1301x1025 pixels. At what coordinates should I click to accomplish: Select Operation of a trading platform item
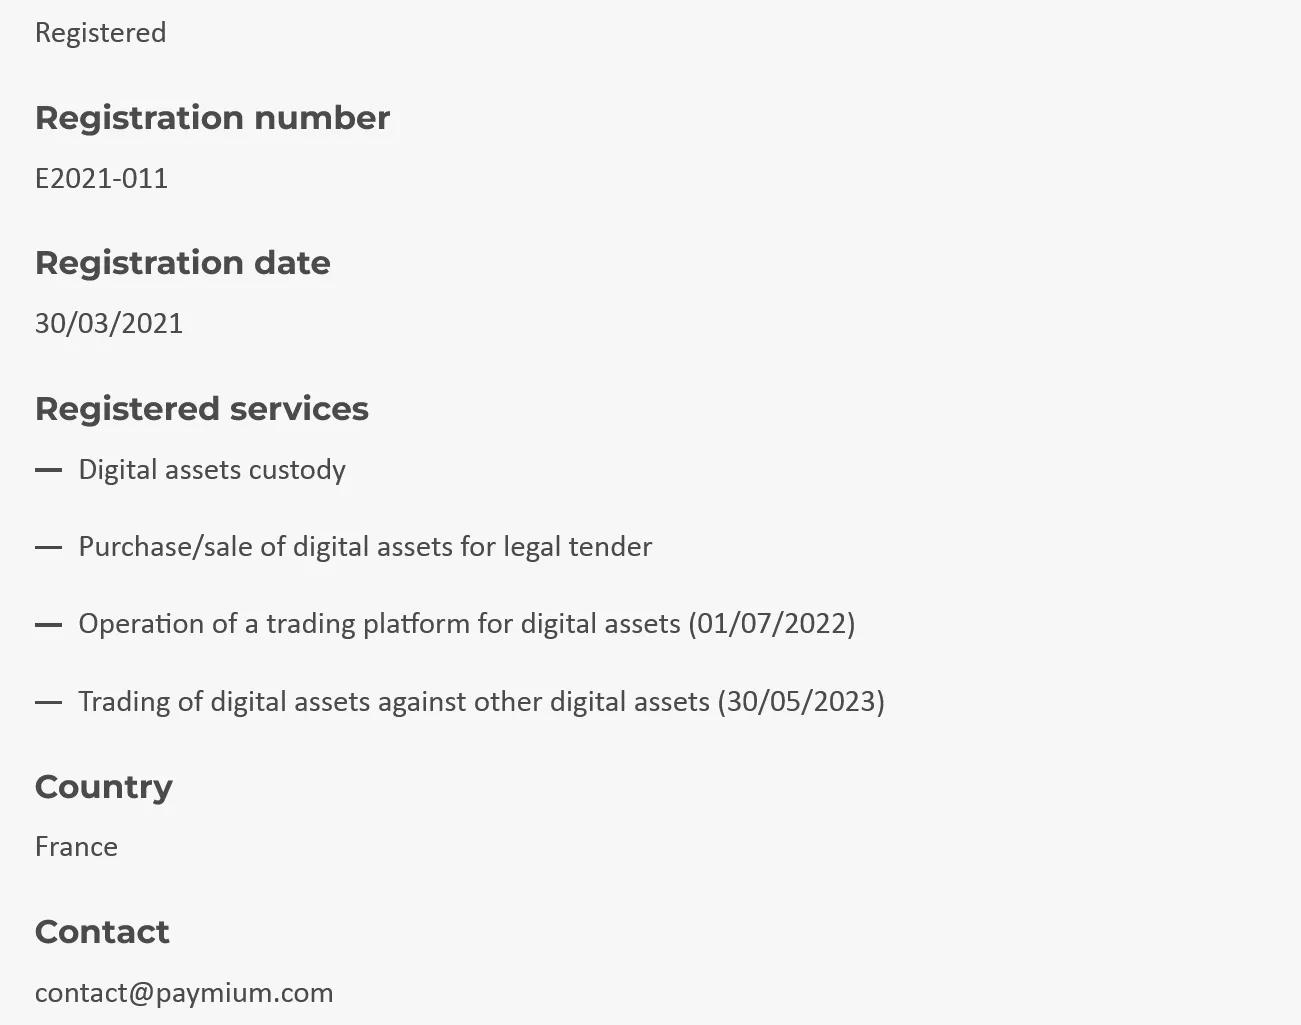(x=467, y=624)
